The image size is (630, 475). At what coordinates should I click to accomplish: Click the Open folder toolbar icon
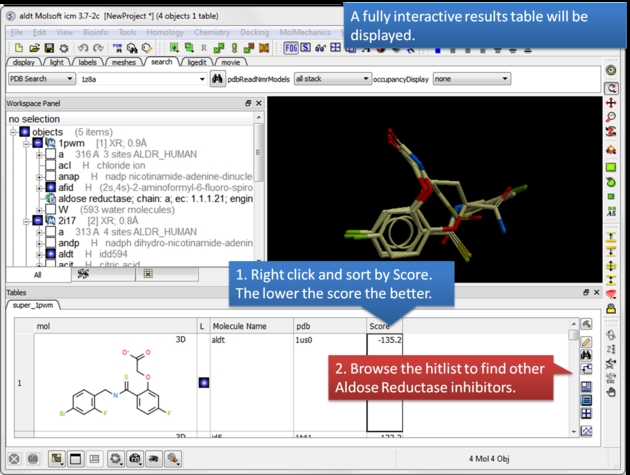pos(34,47)
